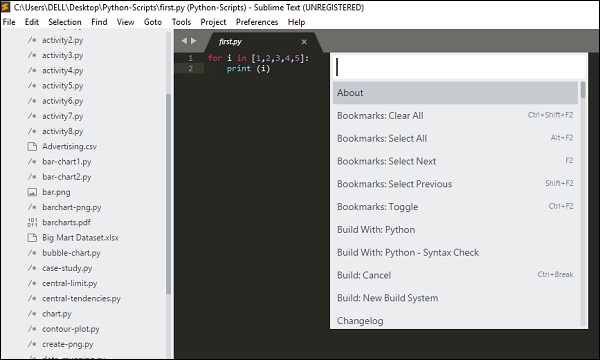The image size is (600, 360).
Task: Choose Build With: Python
Action: click(x=455, y=230)
